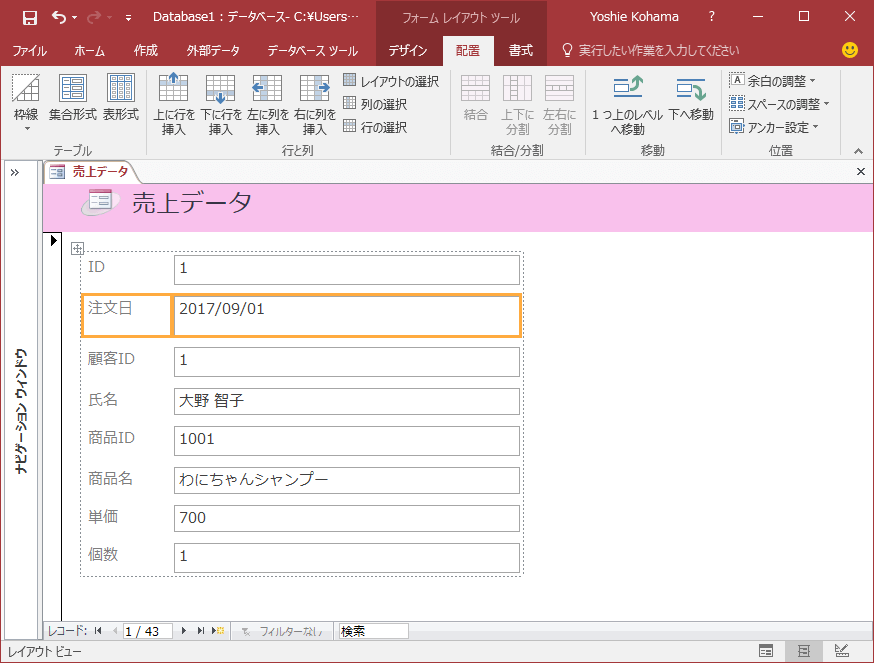
Task: Switch to the データベース ツール tab
Action: point(312,51)
